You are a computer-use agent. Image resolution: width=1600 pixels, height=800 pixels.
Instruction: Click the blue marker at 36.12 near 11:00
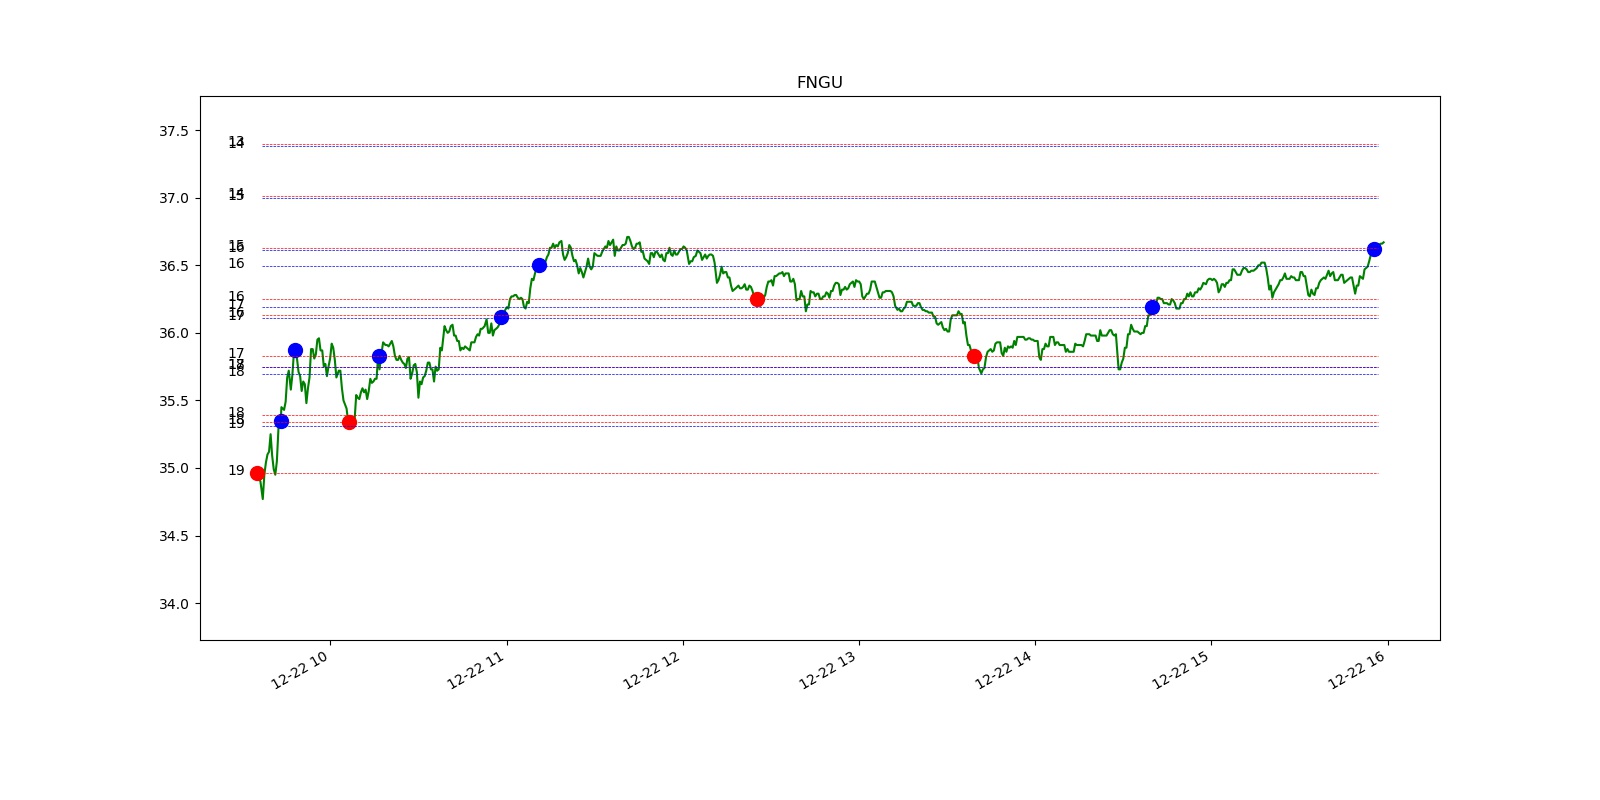tap(501, 317)
